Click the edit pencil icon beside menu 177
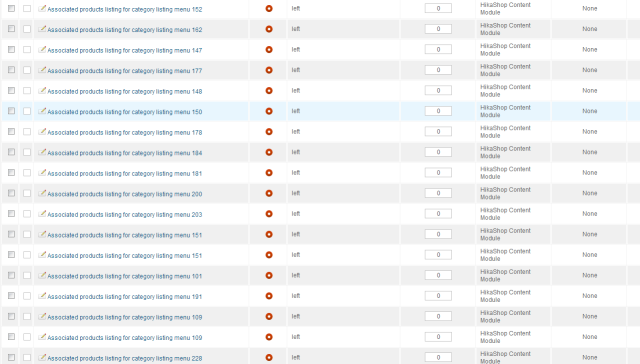The height and width of the screenshot is (364, 640). coord(42,70)
